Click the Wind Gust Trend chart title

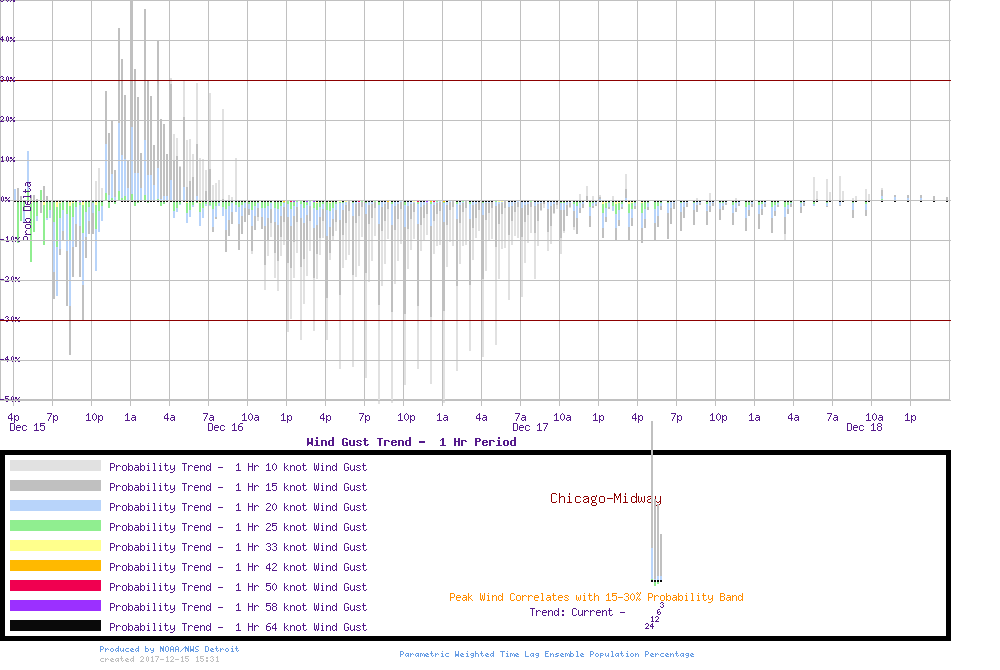tap(411, 441)
